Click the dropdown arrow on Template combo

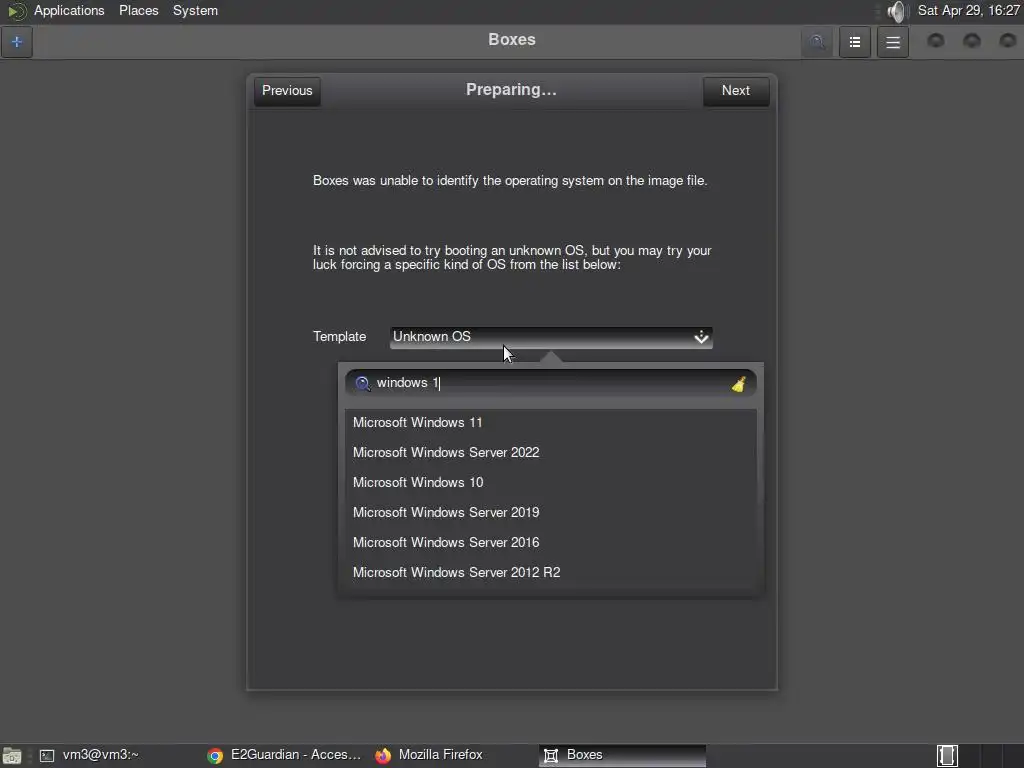point(701,337)
